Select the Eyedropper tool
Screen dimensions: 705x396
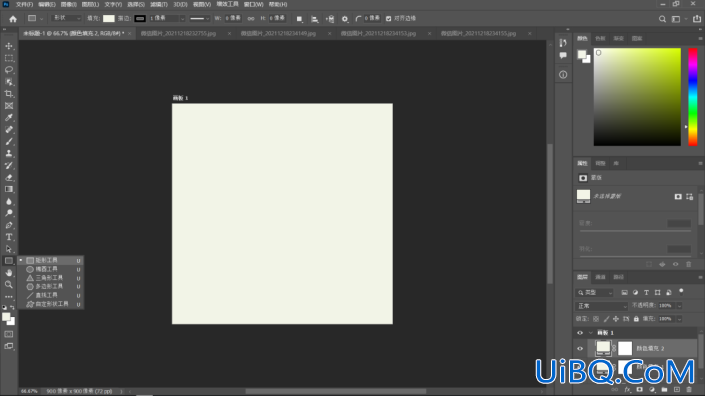[9, 117]
